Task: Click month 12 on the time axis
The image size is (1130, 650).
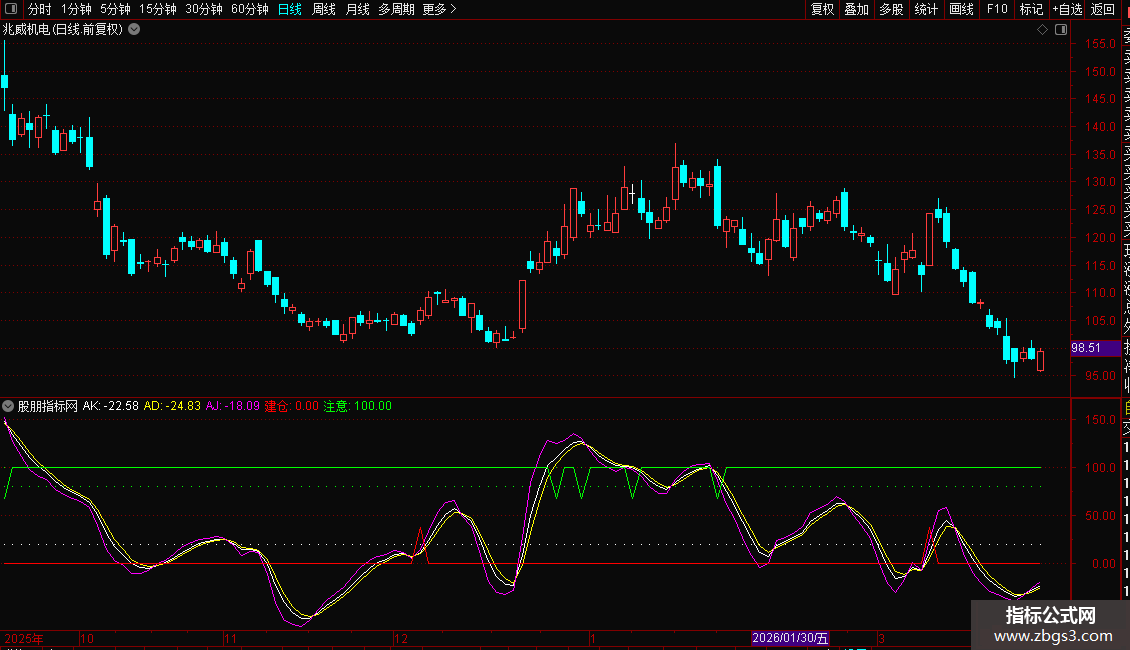Action: point(401,638)
